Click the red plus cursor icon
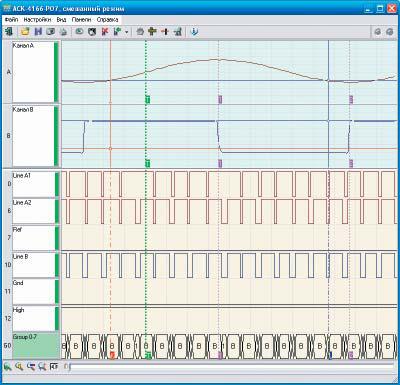The image size is (400, 385). coord(165,32)
